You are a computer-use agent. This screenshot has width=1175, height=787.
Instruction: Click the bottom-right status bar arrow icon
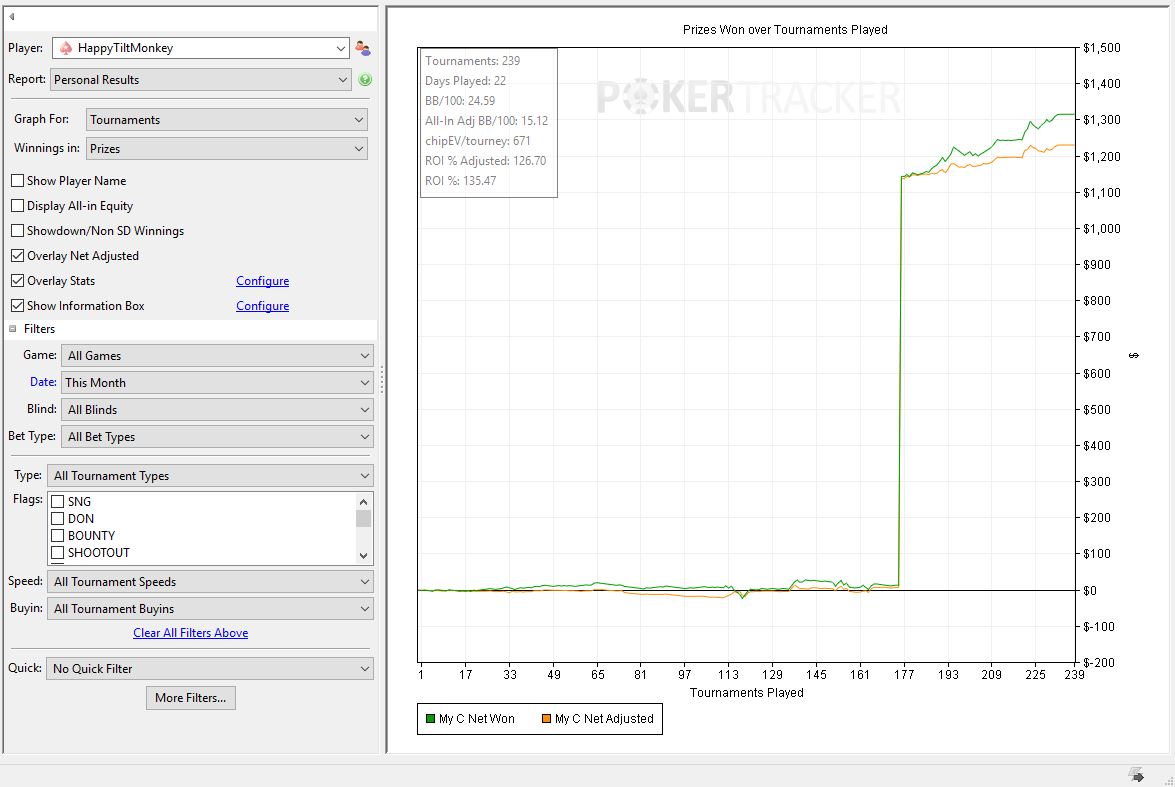tap(1136, 774)
